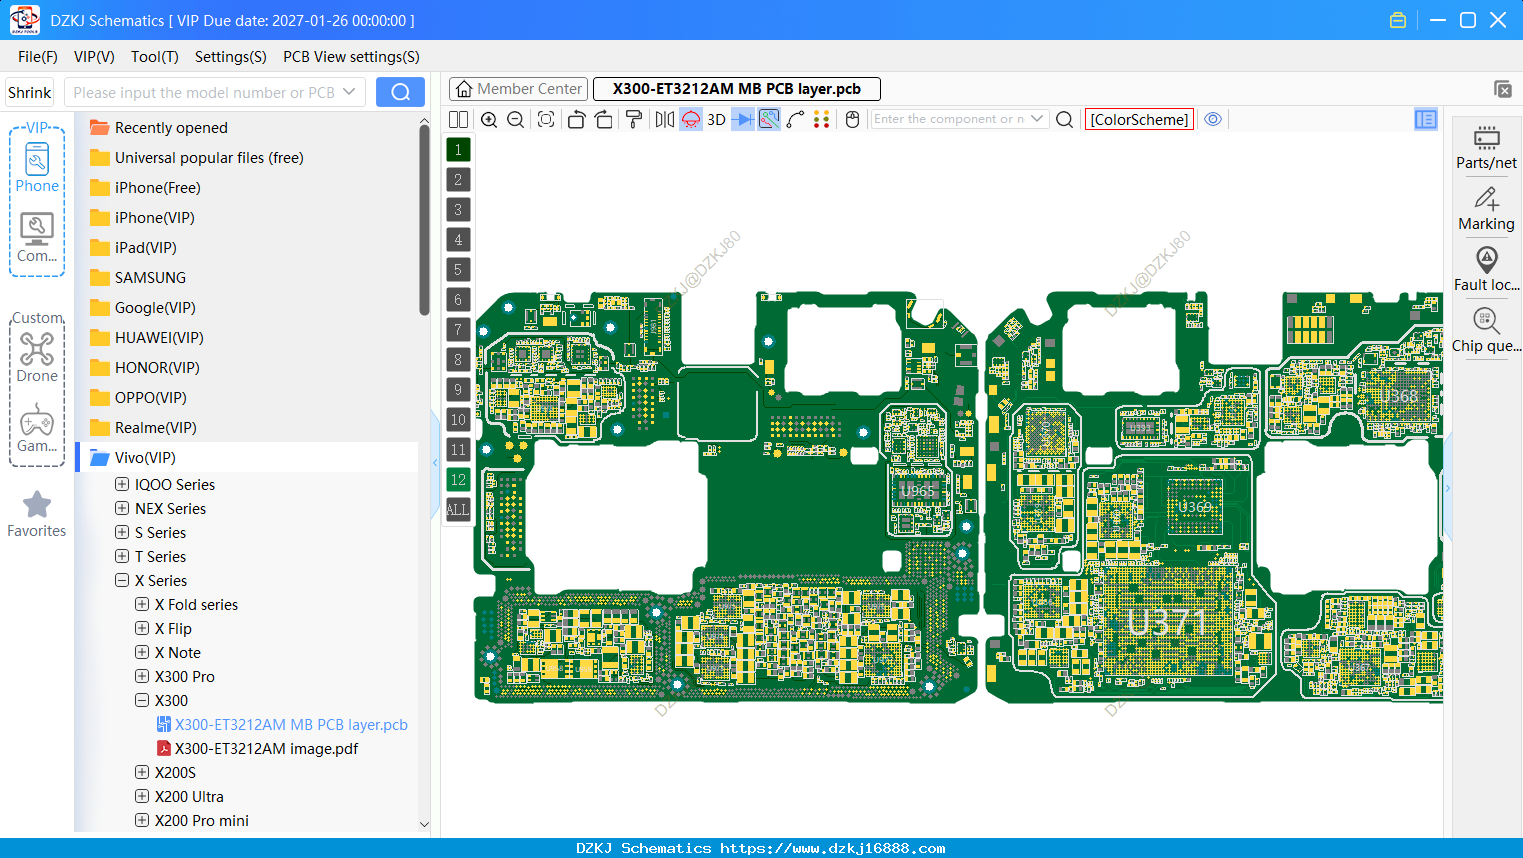Zoom in on the PCB view
This screenshot has height=858, width=1523.
pos(489,119)
